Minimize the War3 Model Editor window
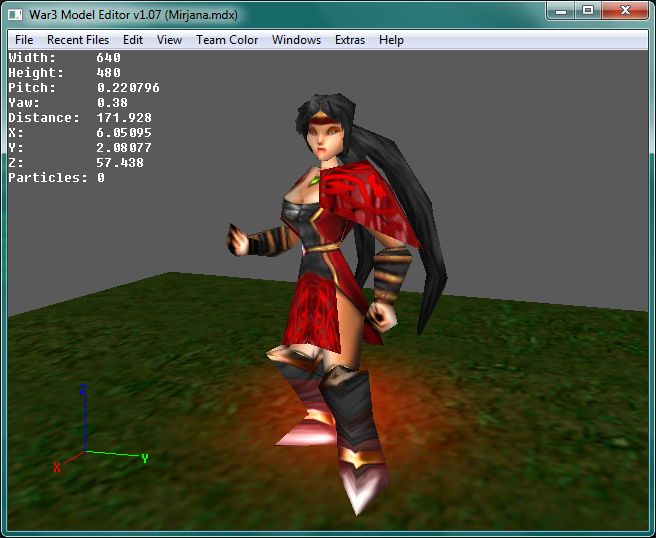The height and width of the screenshot is (538, 656). click(561, 11)
